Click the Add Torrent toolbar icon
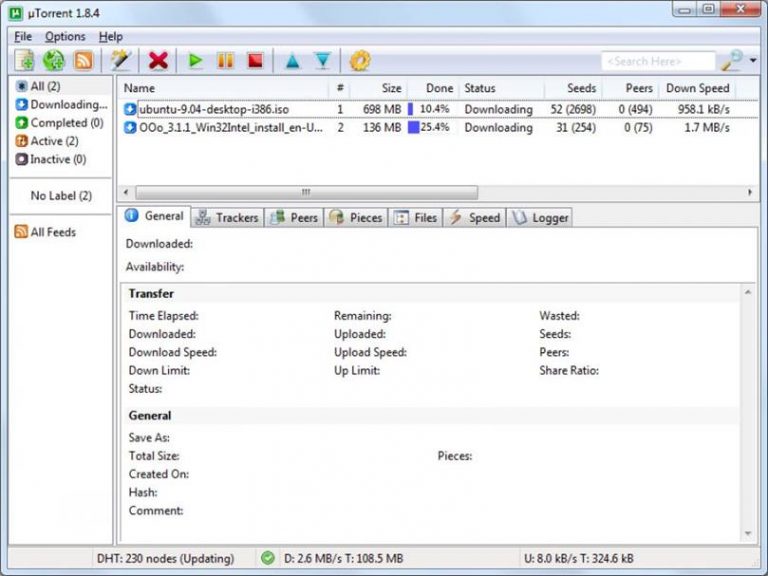Viewport: 768px width, 576px height. pyautogui.click(x=24, y=61)
